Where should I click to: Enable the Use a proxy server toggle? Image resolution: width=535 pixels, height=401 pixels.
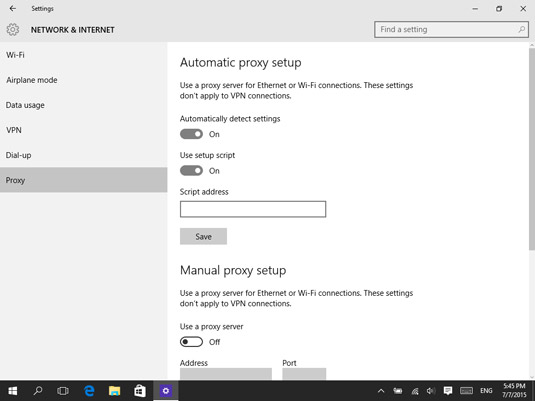pyautogui.click(x=191, y=342)
